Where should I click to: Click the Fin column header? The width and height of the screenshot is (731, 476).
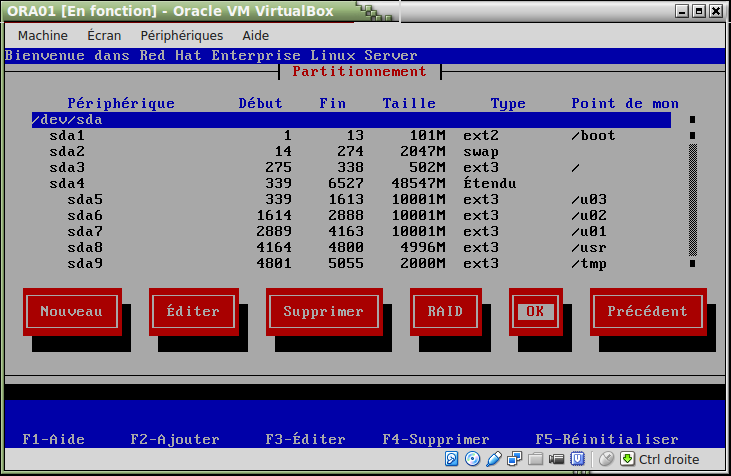tap(333, 103)
